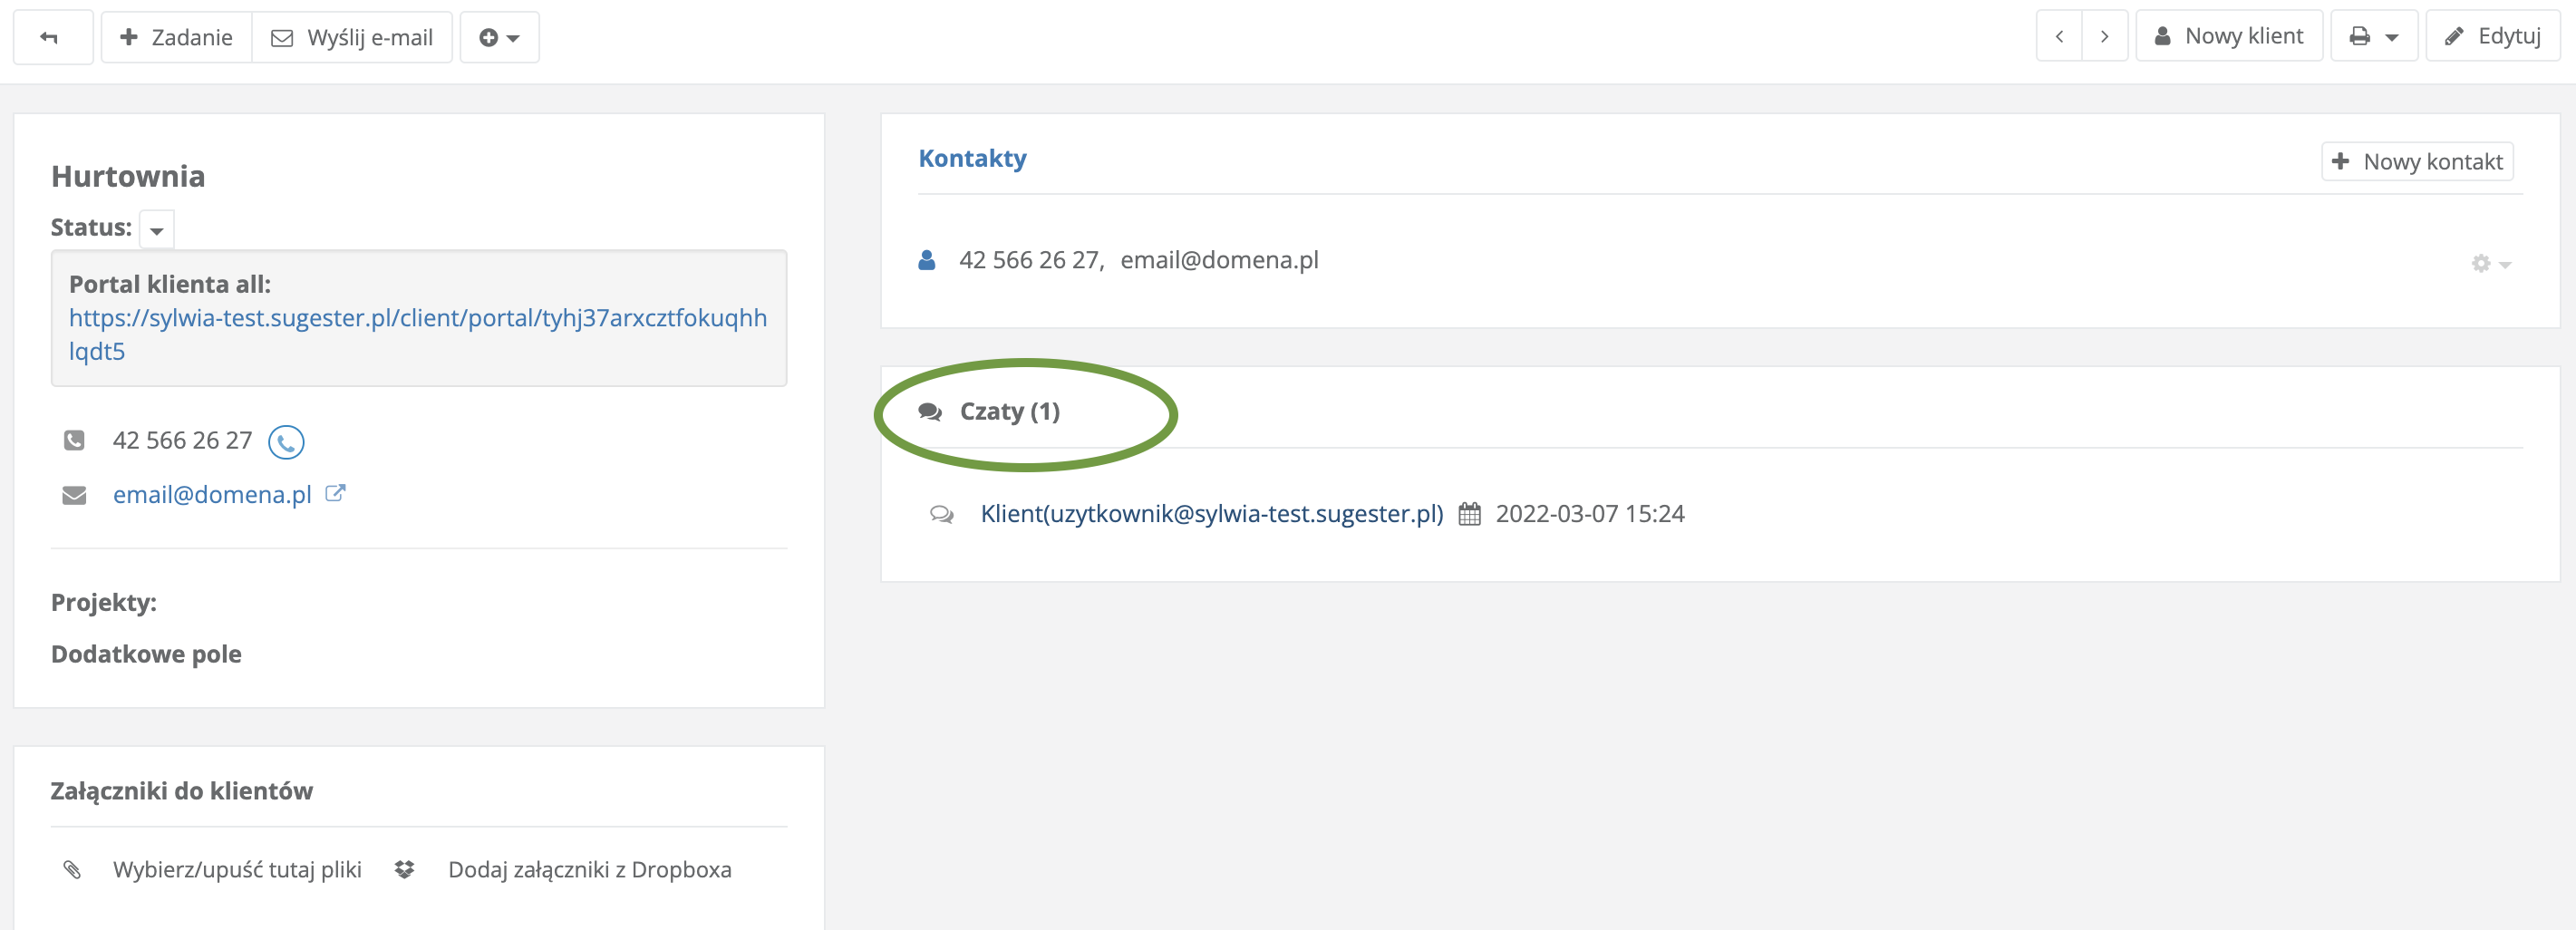Expand the print options dropdown
2576x930 pixels.
(2373, 37)
